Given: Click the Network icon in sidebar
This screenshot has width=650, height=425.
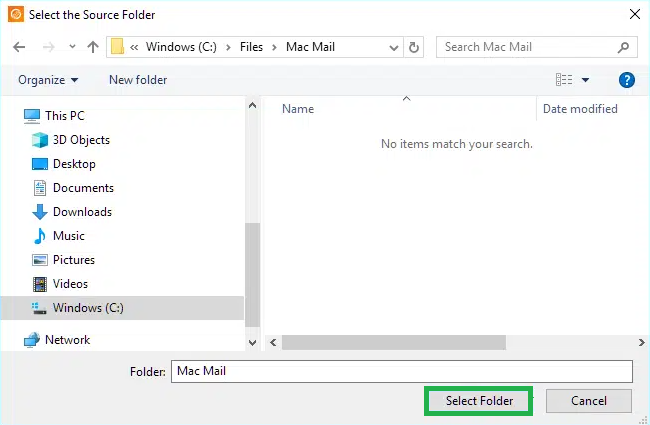Looking at the screenshot, I should point(32,340).
